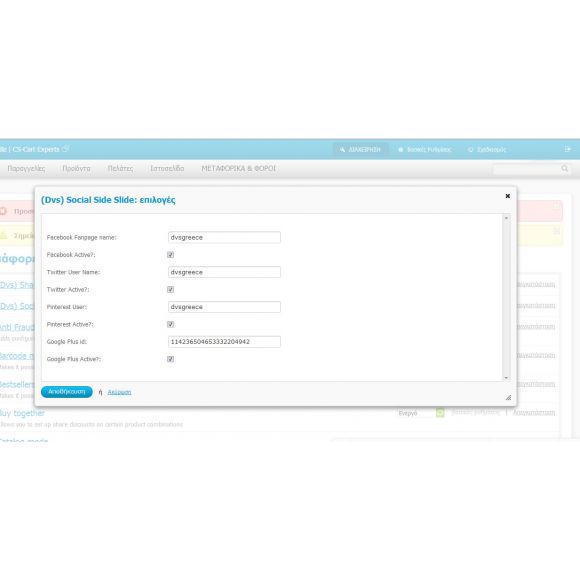Click Απεγκατάσταση in the Buy together row
Viewport: 580px width, 580px height.
pyautogui.click(x=534, y=412)
